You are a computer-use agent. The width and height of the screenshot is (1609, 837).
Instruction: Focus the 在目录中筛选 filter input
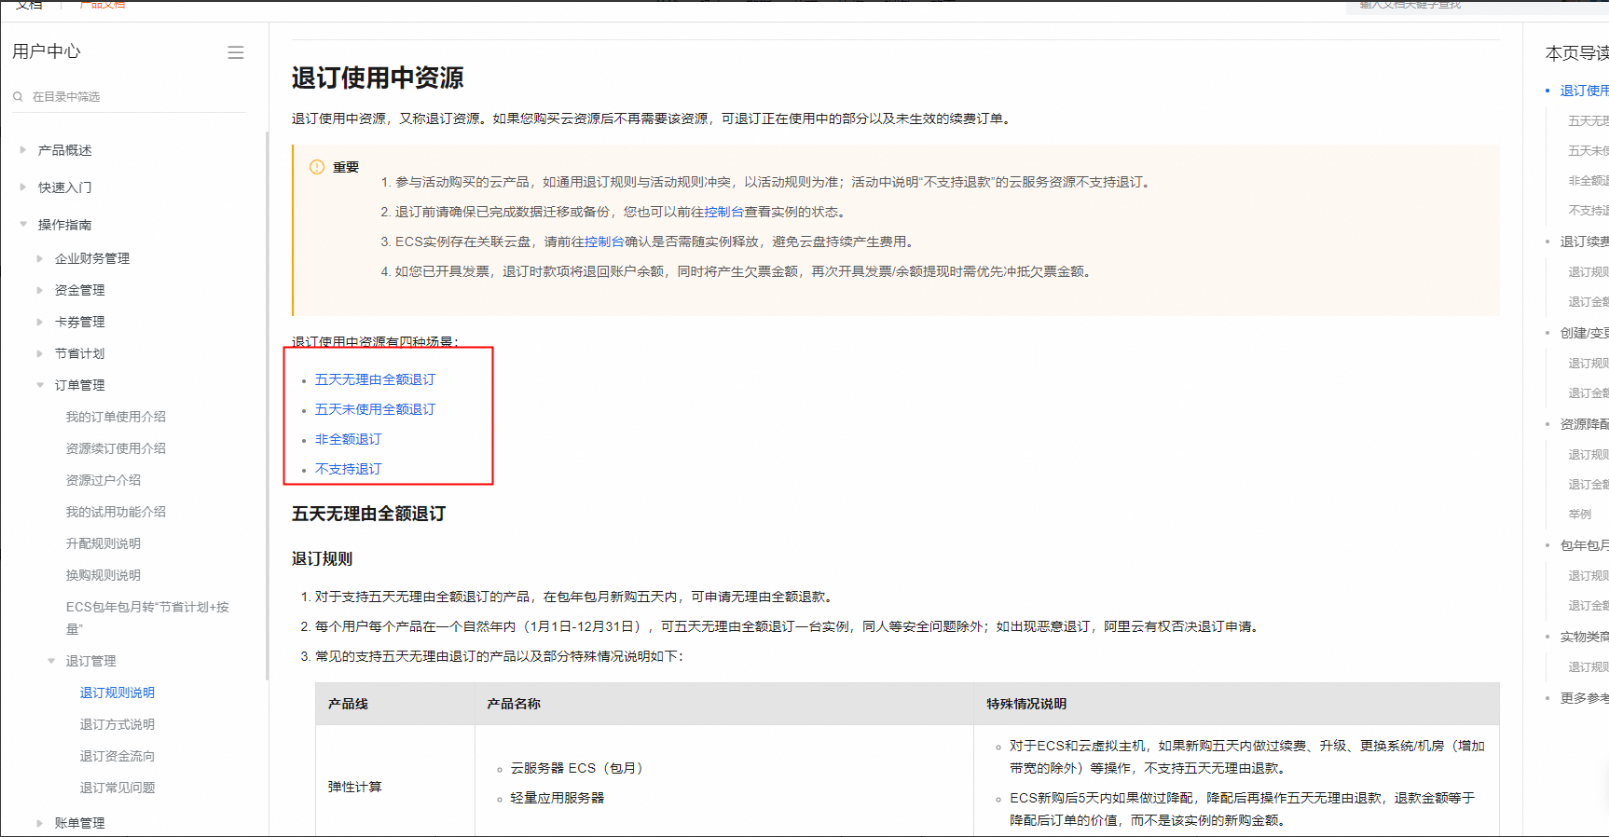128,97
